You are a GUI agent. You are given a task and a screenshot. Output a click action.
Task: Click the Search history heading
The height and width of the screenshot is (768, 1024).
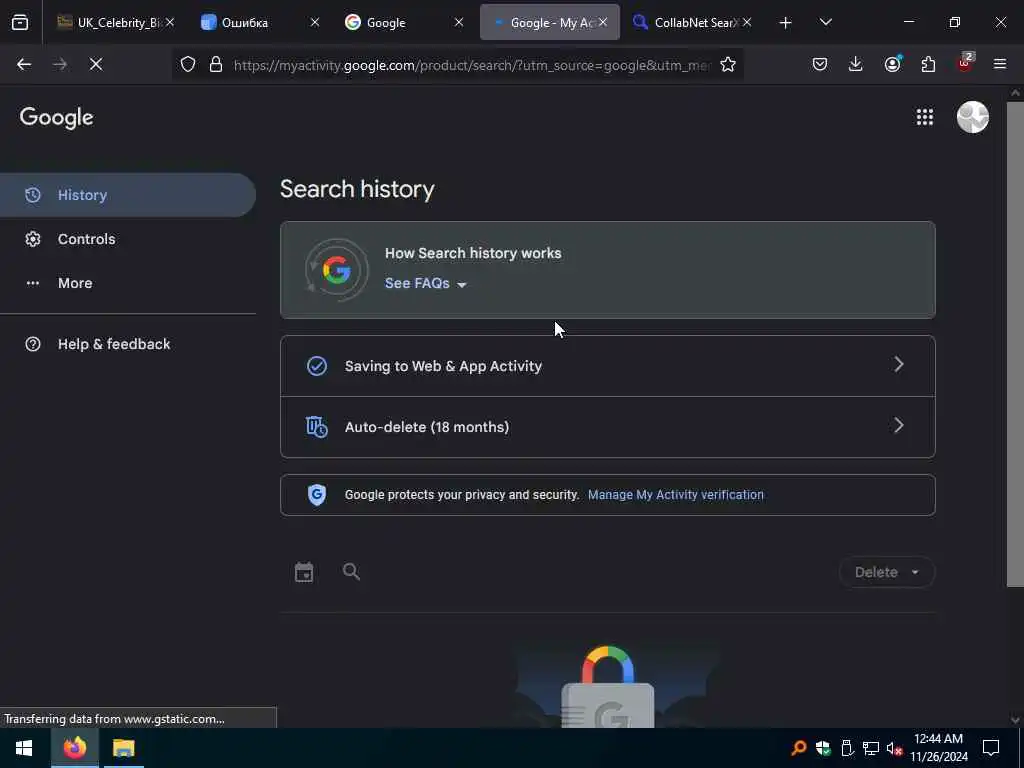pos(357,189)
